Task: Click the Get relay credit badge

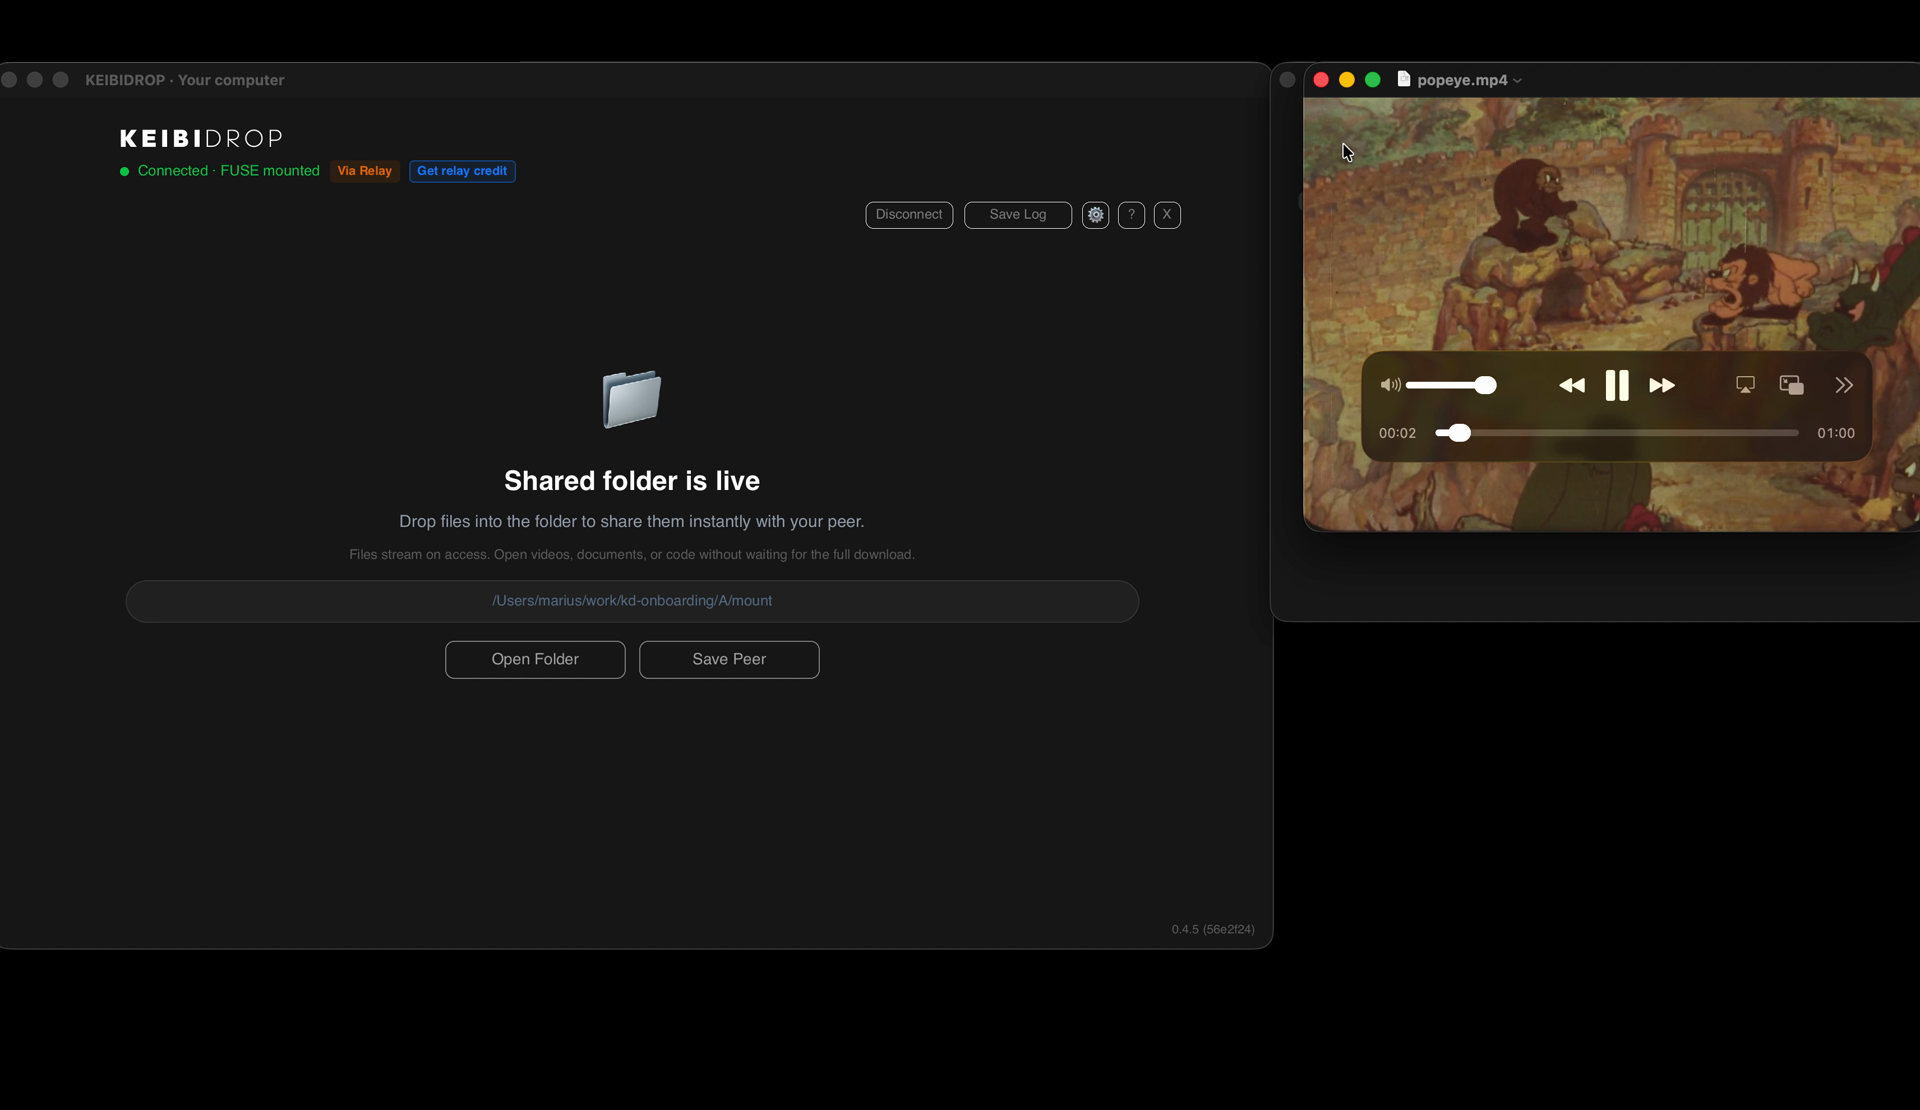Action: tap(462, 171)
